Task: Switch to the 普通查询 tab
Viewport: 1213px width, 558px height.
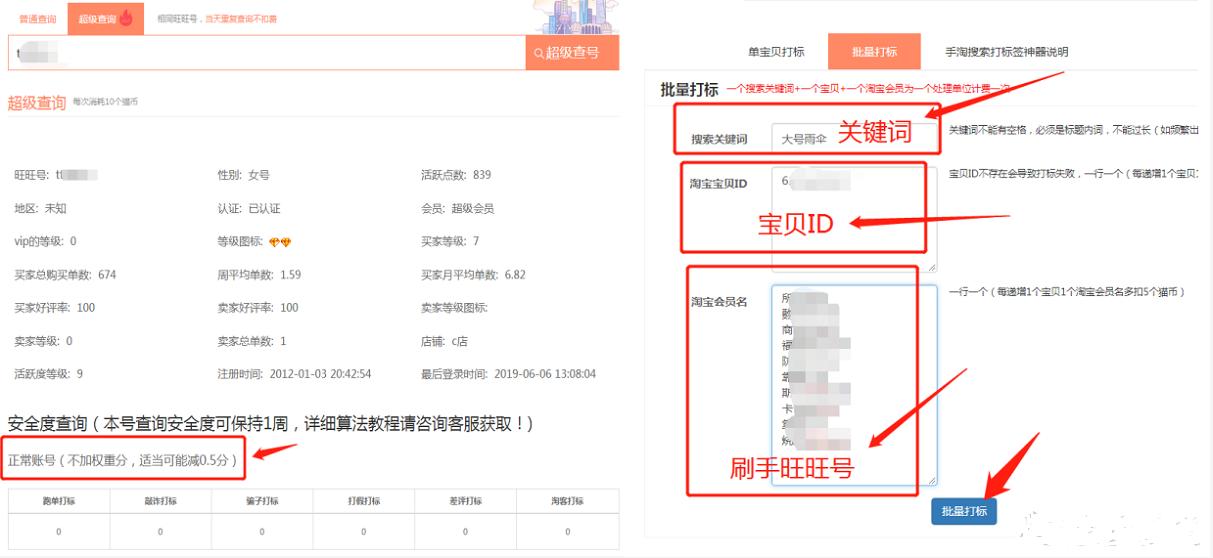Action: 38,19
